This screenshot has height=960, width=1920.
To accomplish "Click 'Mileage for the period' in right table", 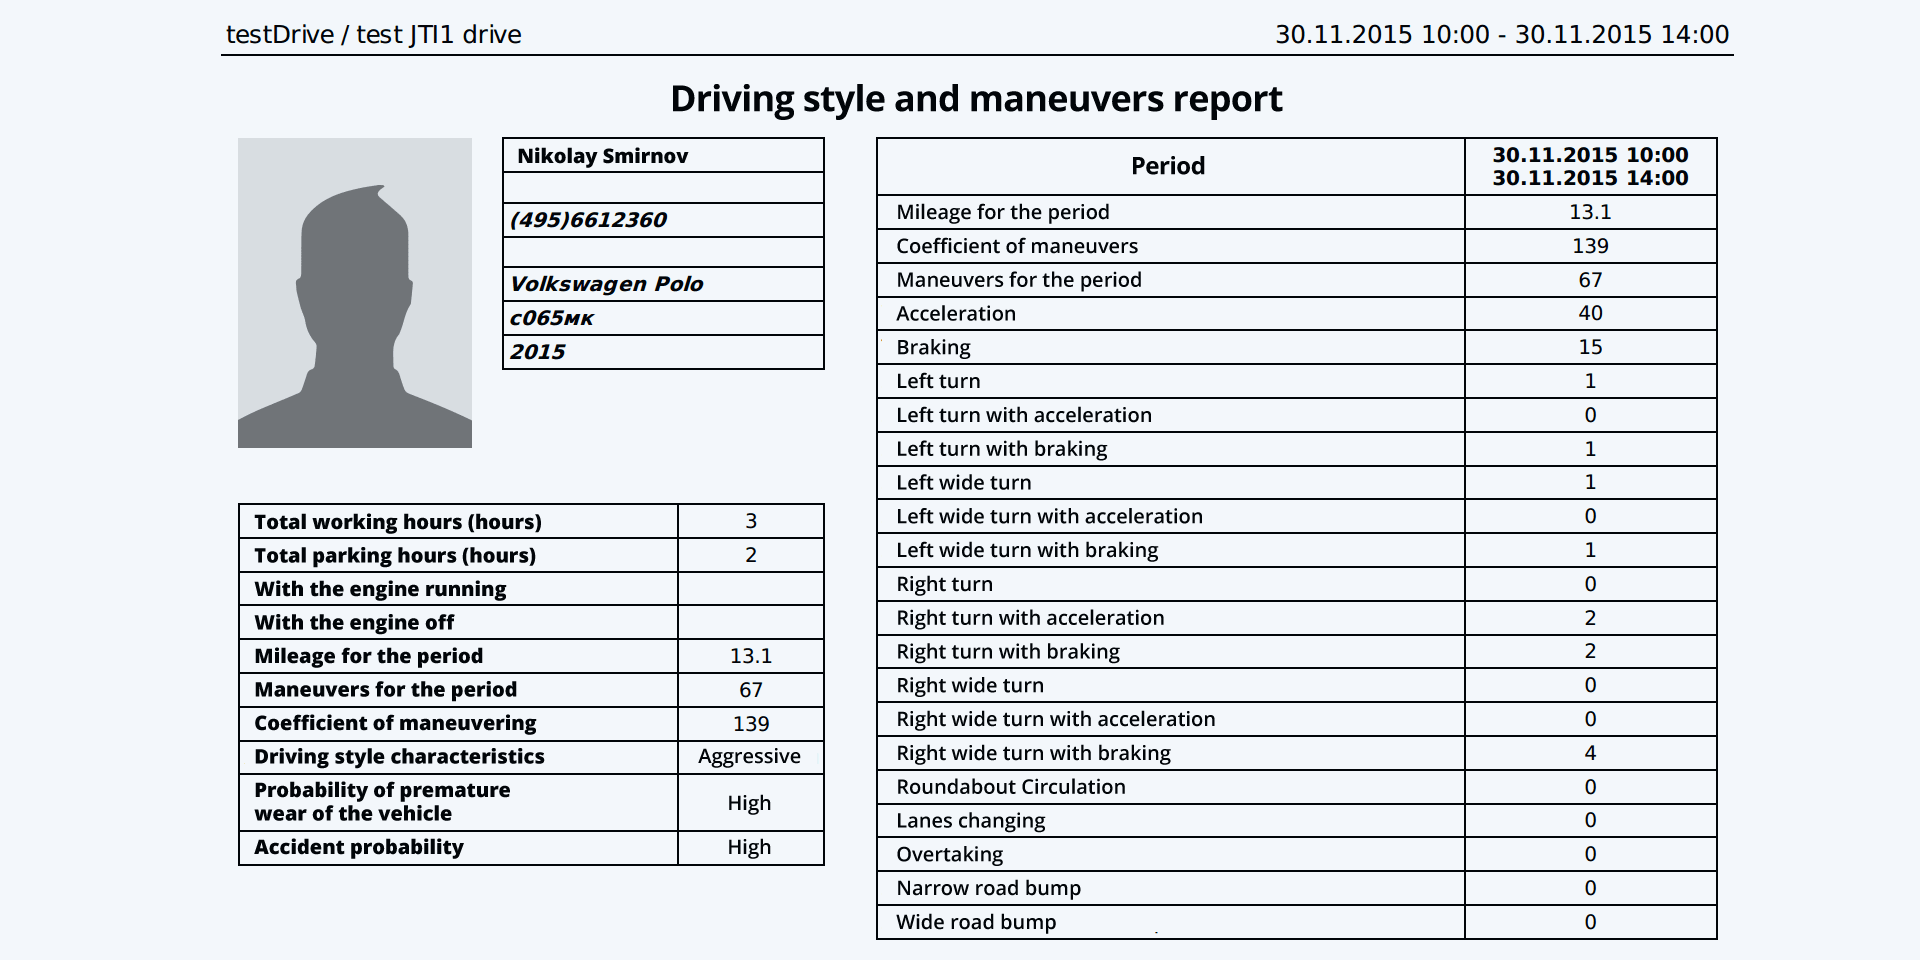I will pos(1003,212).
